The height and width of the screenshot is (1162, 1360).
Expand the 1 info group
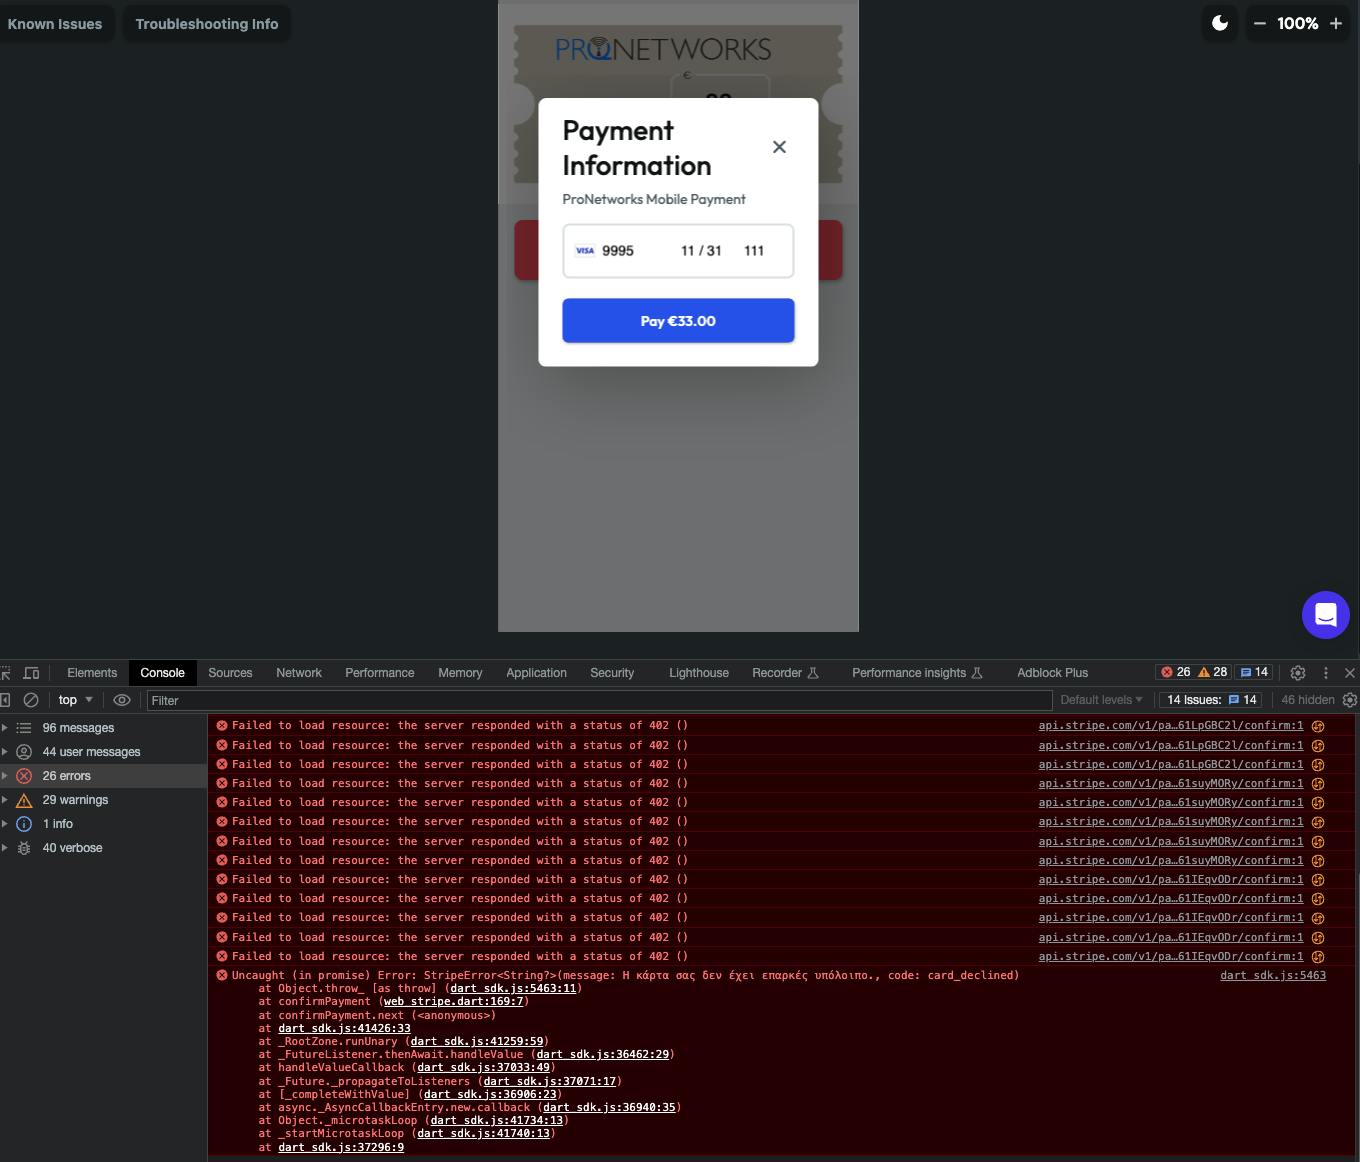click(x=5, y=824)
